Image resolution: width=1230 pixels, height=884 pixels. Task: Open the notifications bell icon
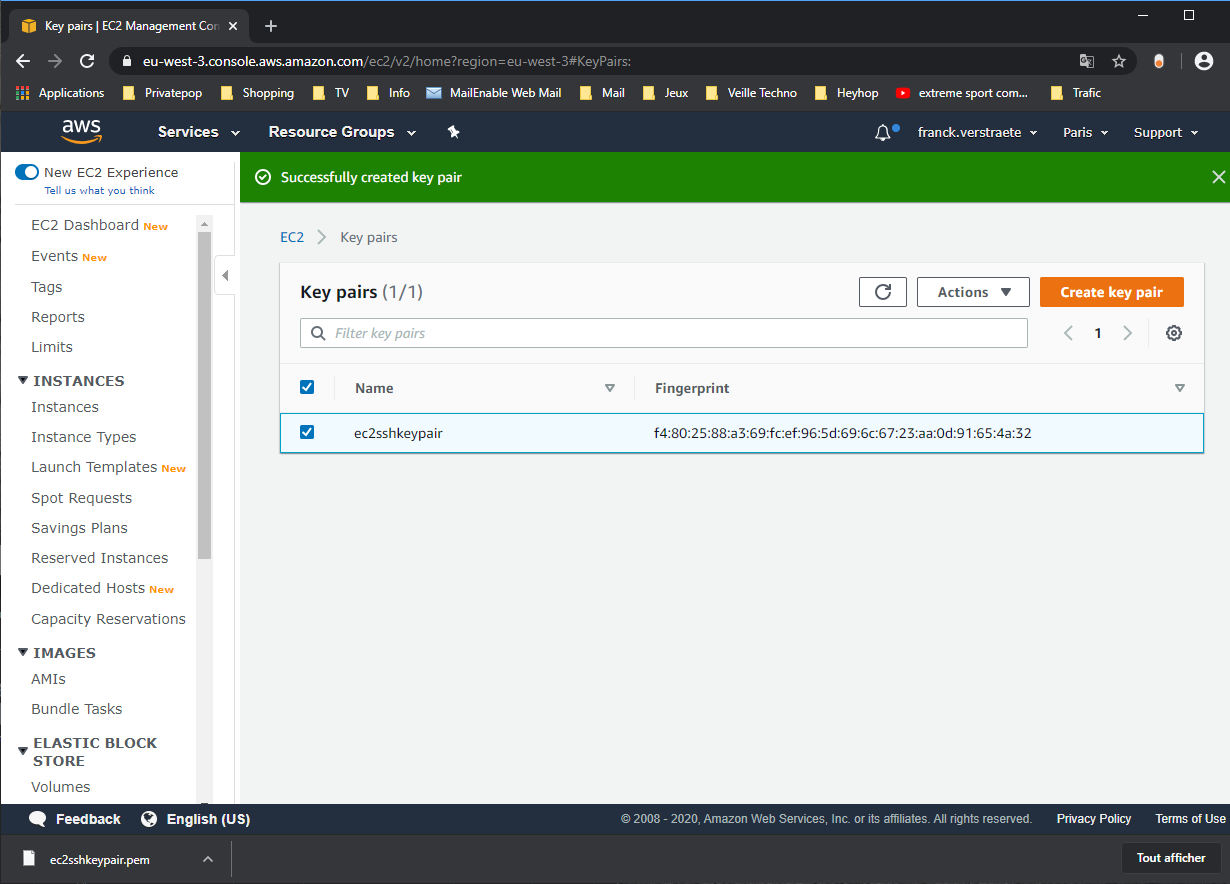883,132
